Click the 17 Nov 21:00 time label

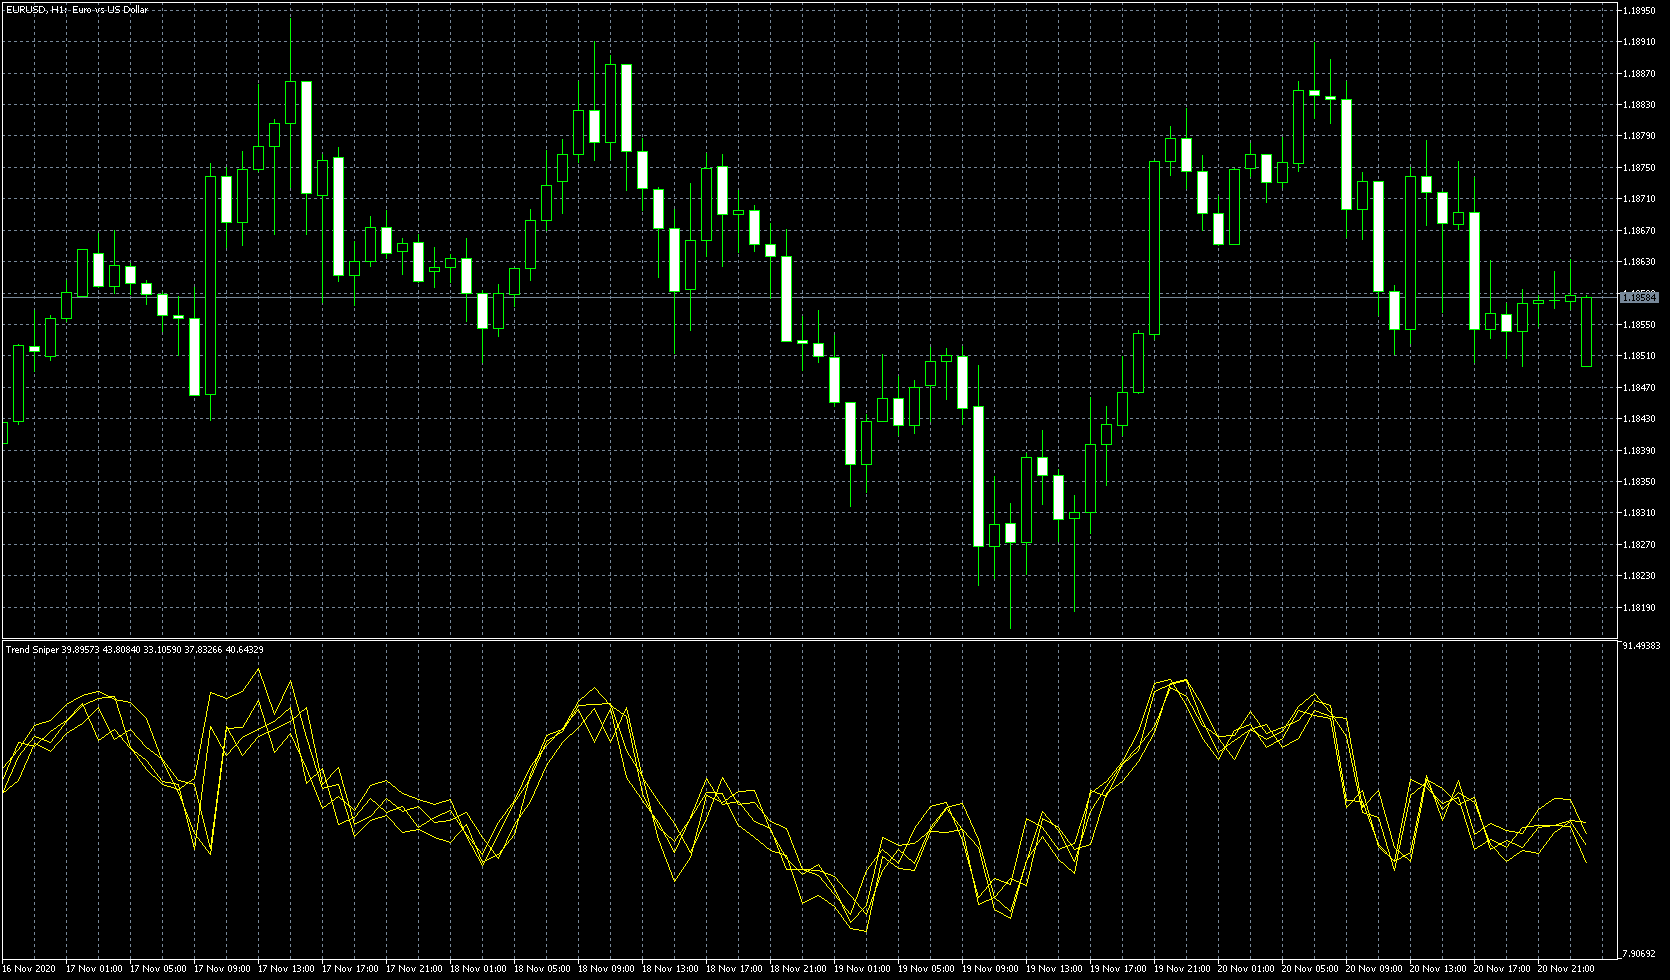(x=414, y=969)
